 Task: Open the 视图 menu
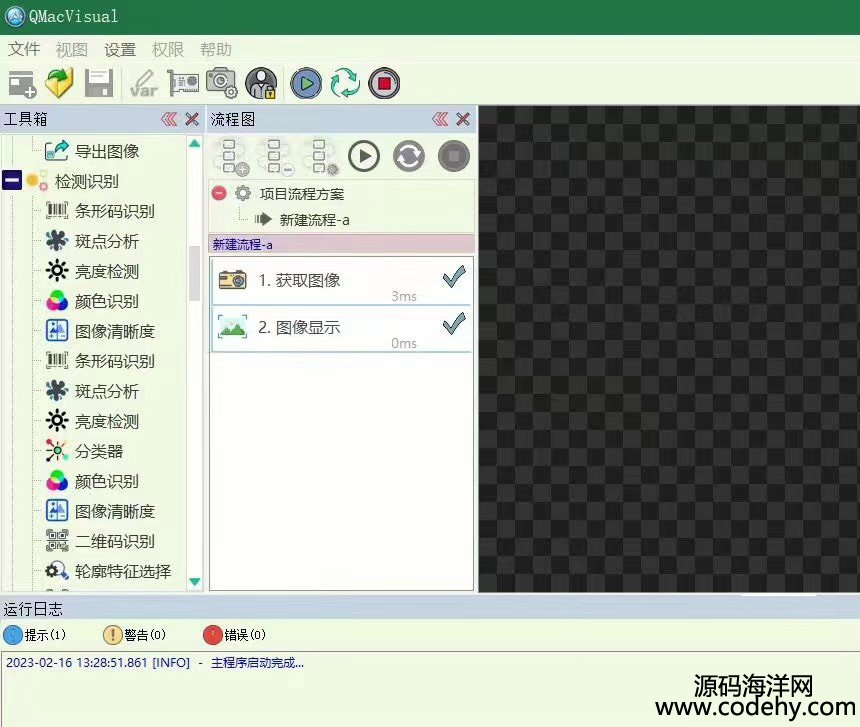pos(72,50)
